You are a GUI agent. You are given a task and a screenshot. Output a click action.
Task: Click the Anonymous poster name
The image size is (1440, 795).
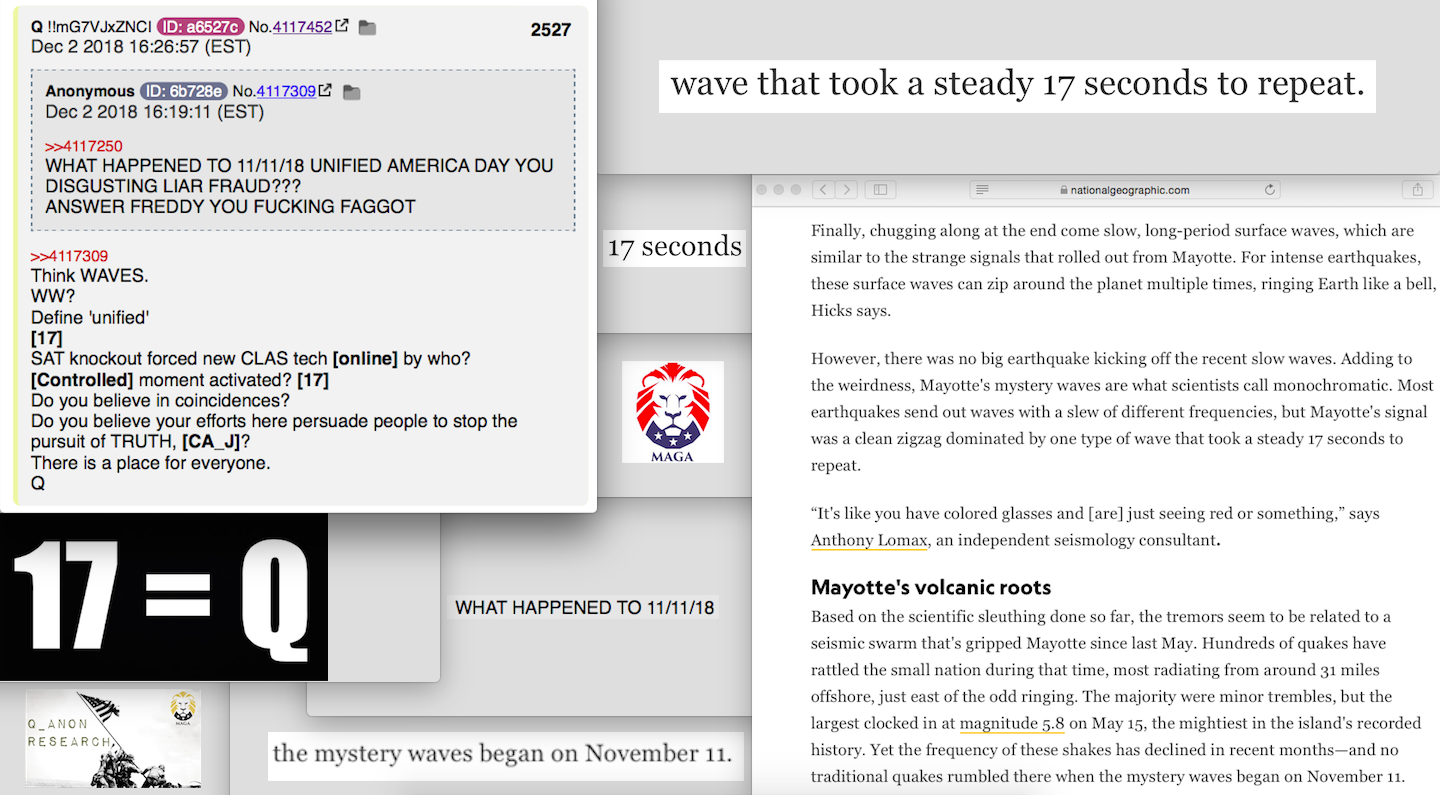tap(90, 91)
